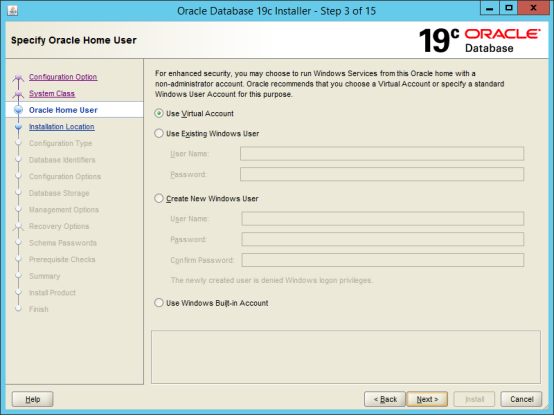Click the Confirm Password field
This screenshot has height=416, width=554.
click(383, 260)
